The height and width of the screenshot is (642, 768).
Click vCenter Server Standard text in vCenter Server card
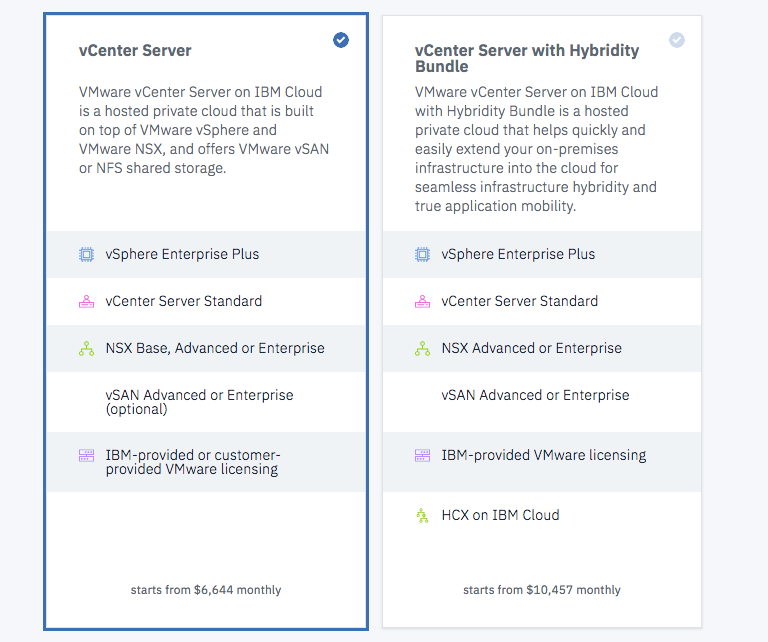pyautogui.click(x=184, y=301)
